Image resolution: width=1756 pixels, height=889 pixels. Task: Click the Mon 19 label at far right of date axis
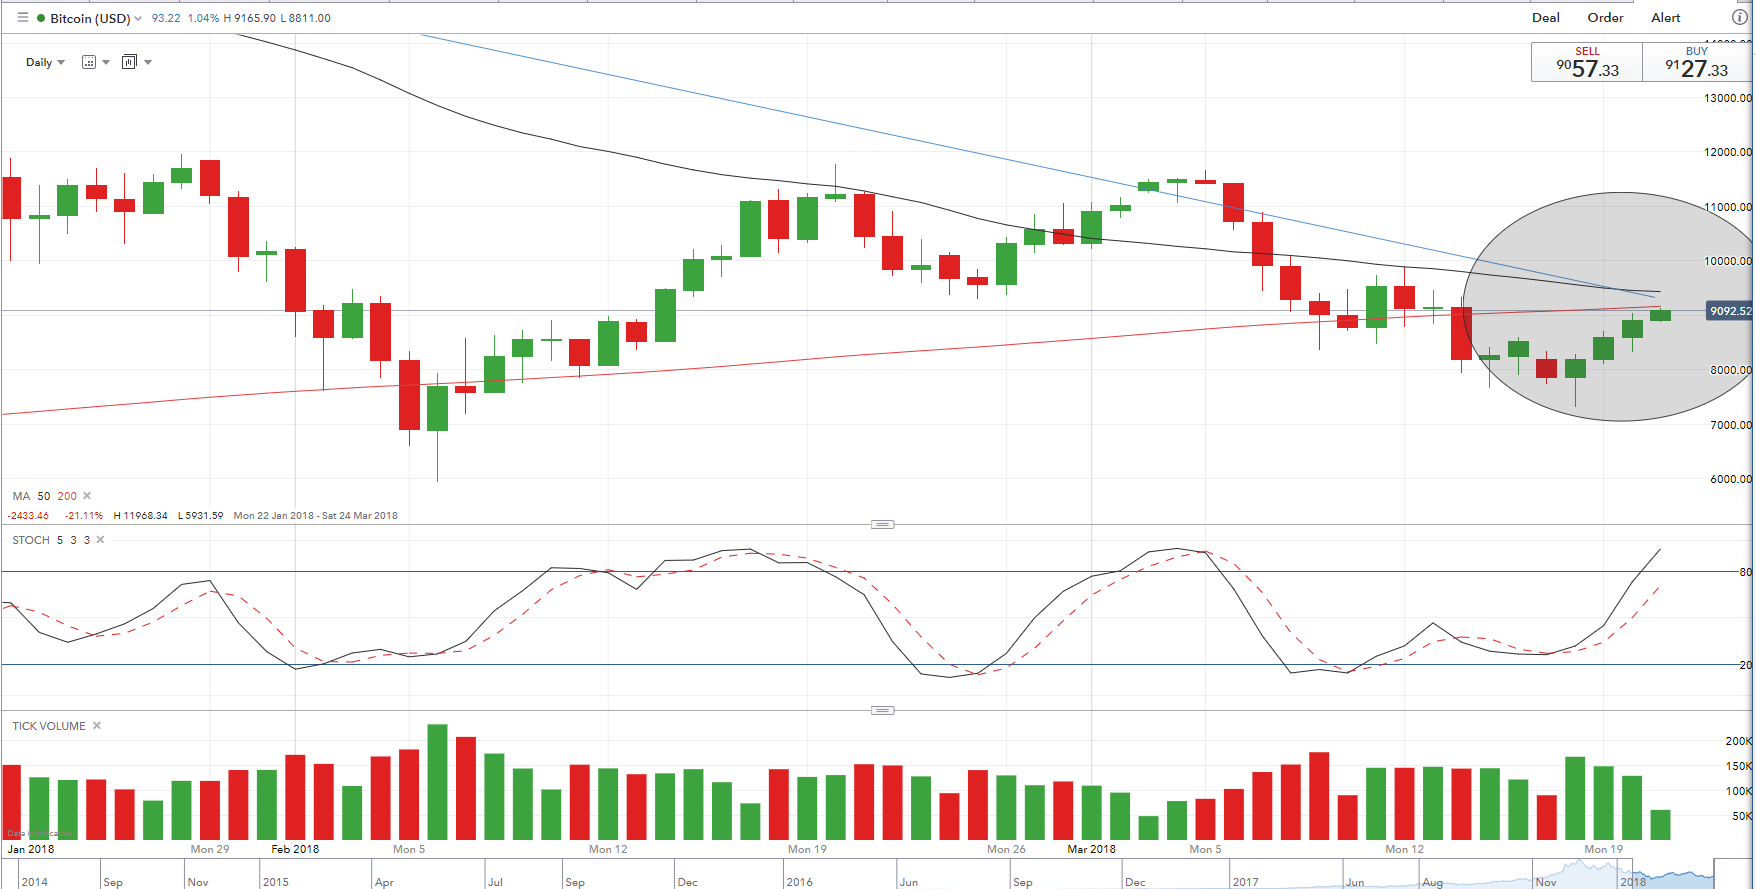(x=1603, y=849)
